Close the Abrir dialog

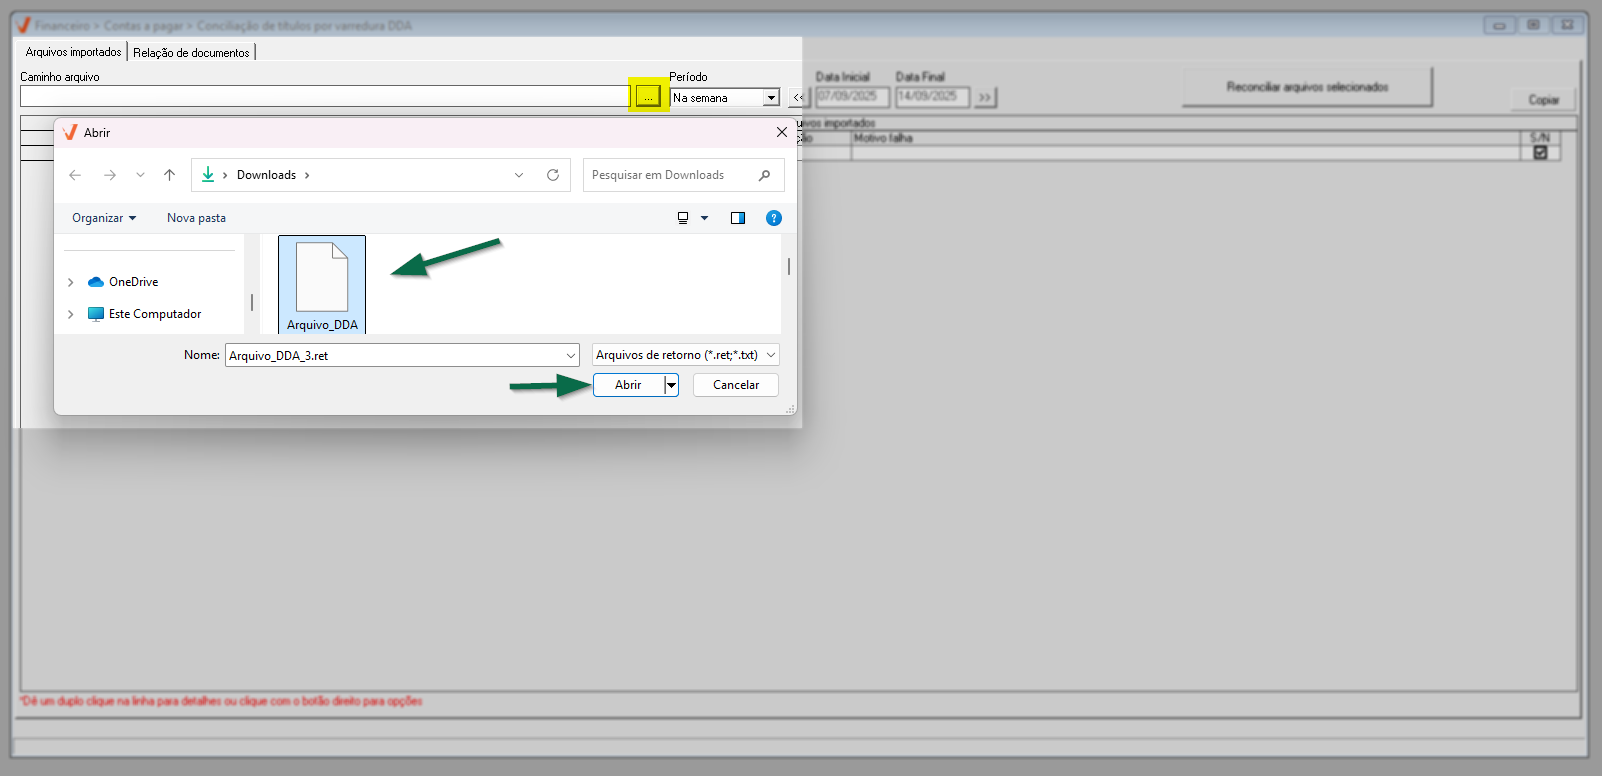pyautogui.click(x=782, y=132)
